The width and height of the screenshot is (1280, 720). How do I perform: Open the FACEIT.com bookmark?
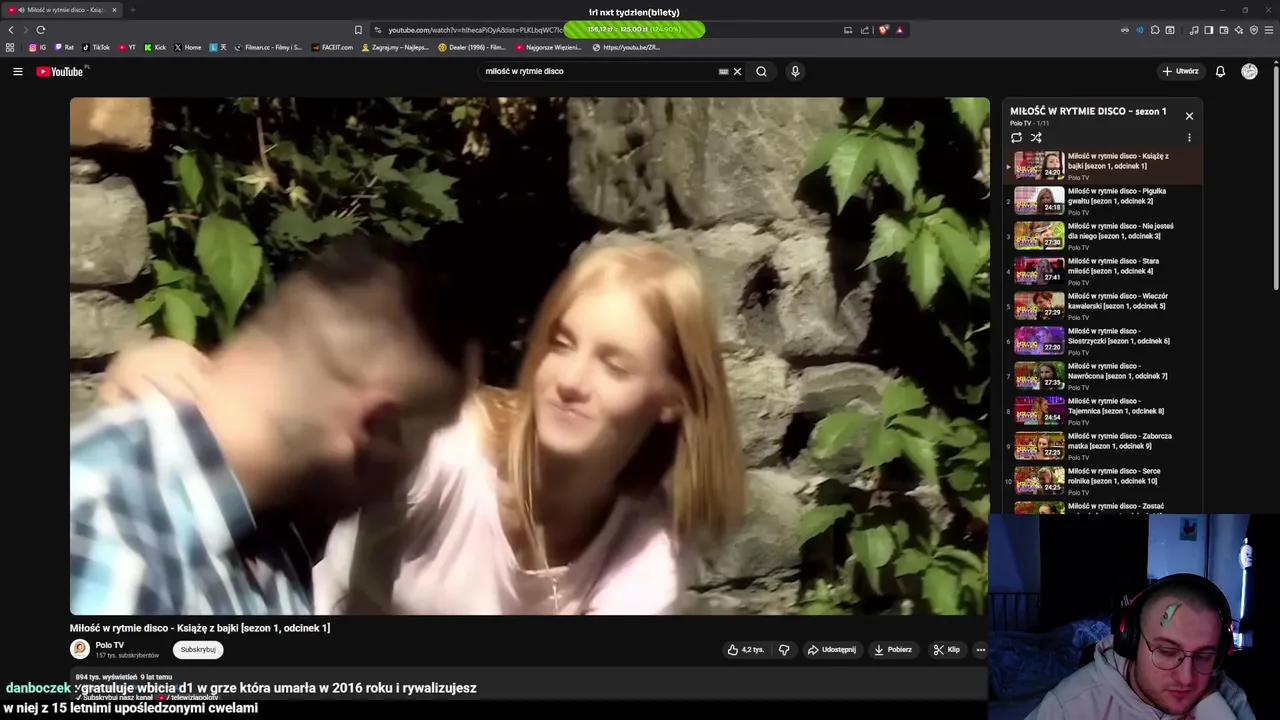(333, 47)
